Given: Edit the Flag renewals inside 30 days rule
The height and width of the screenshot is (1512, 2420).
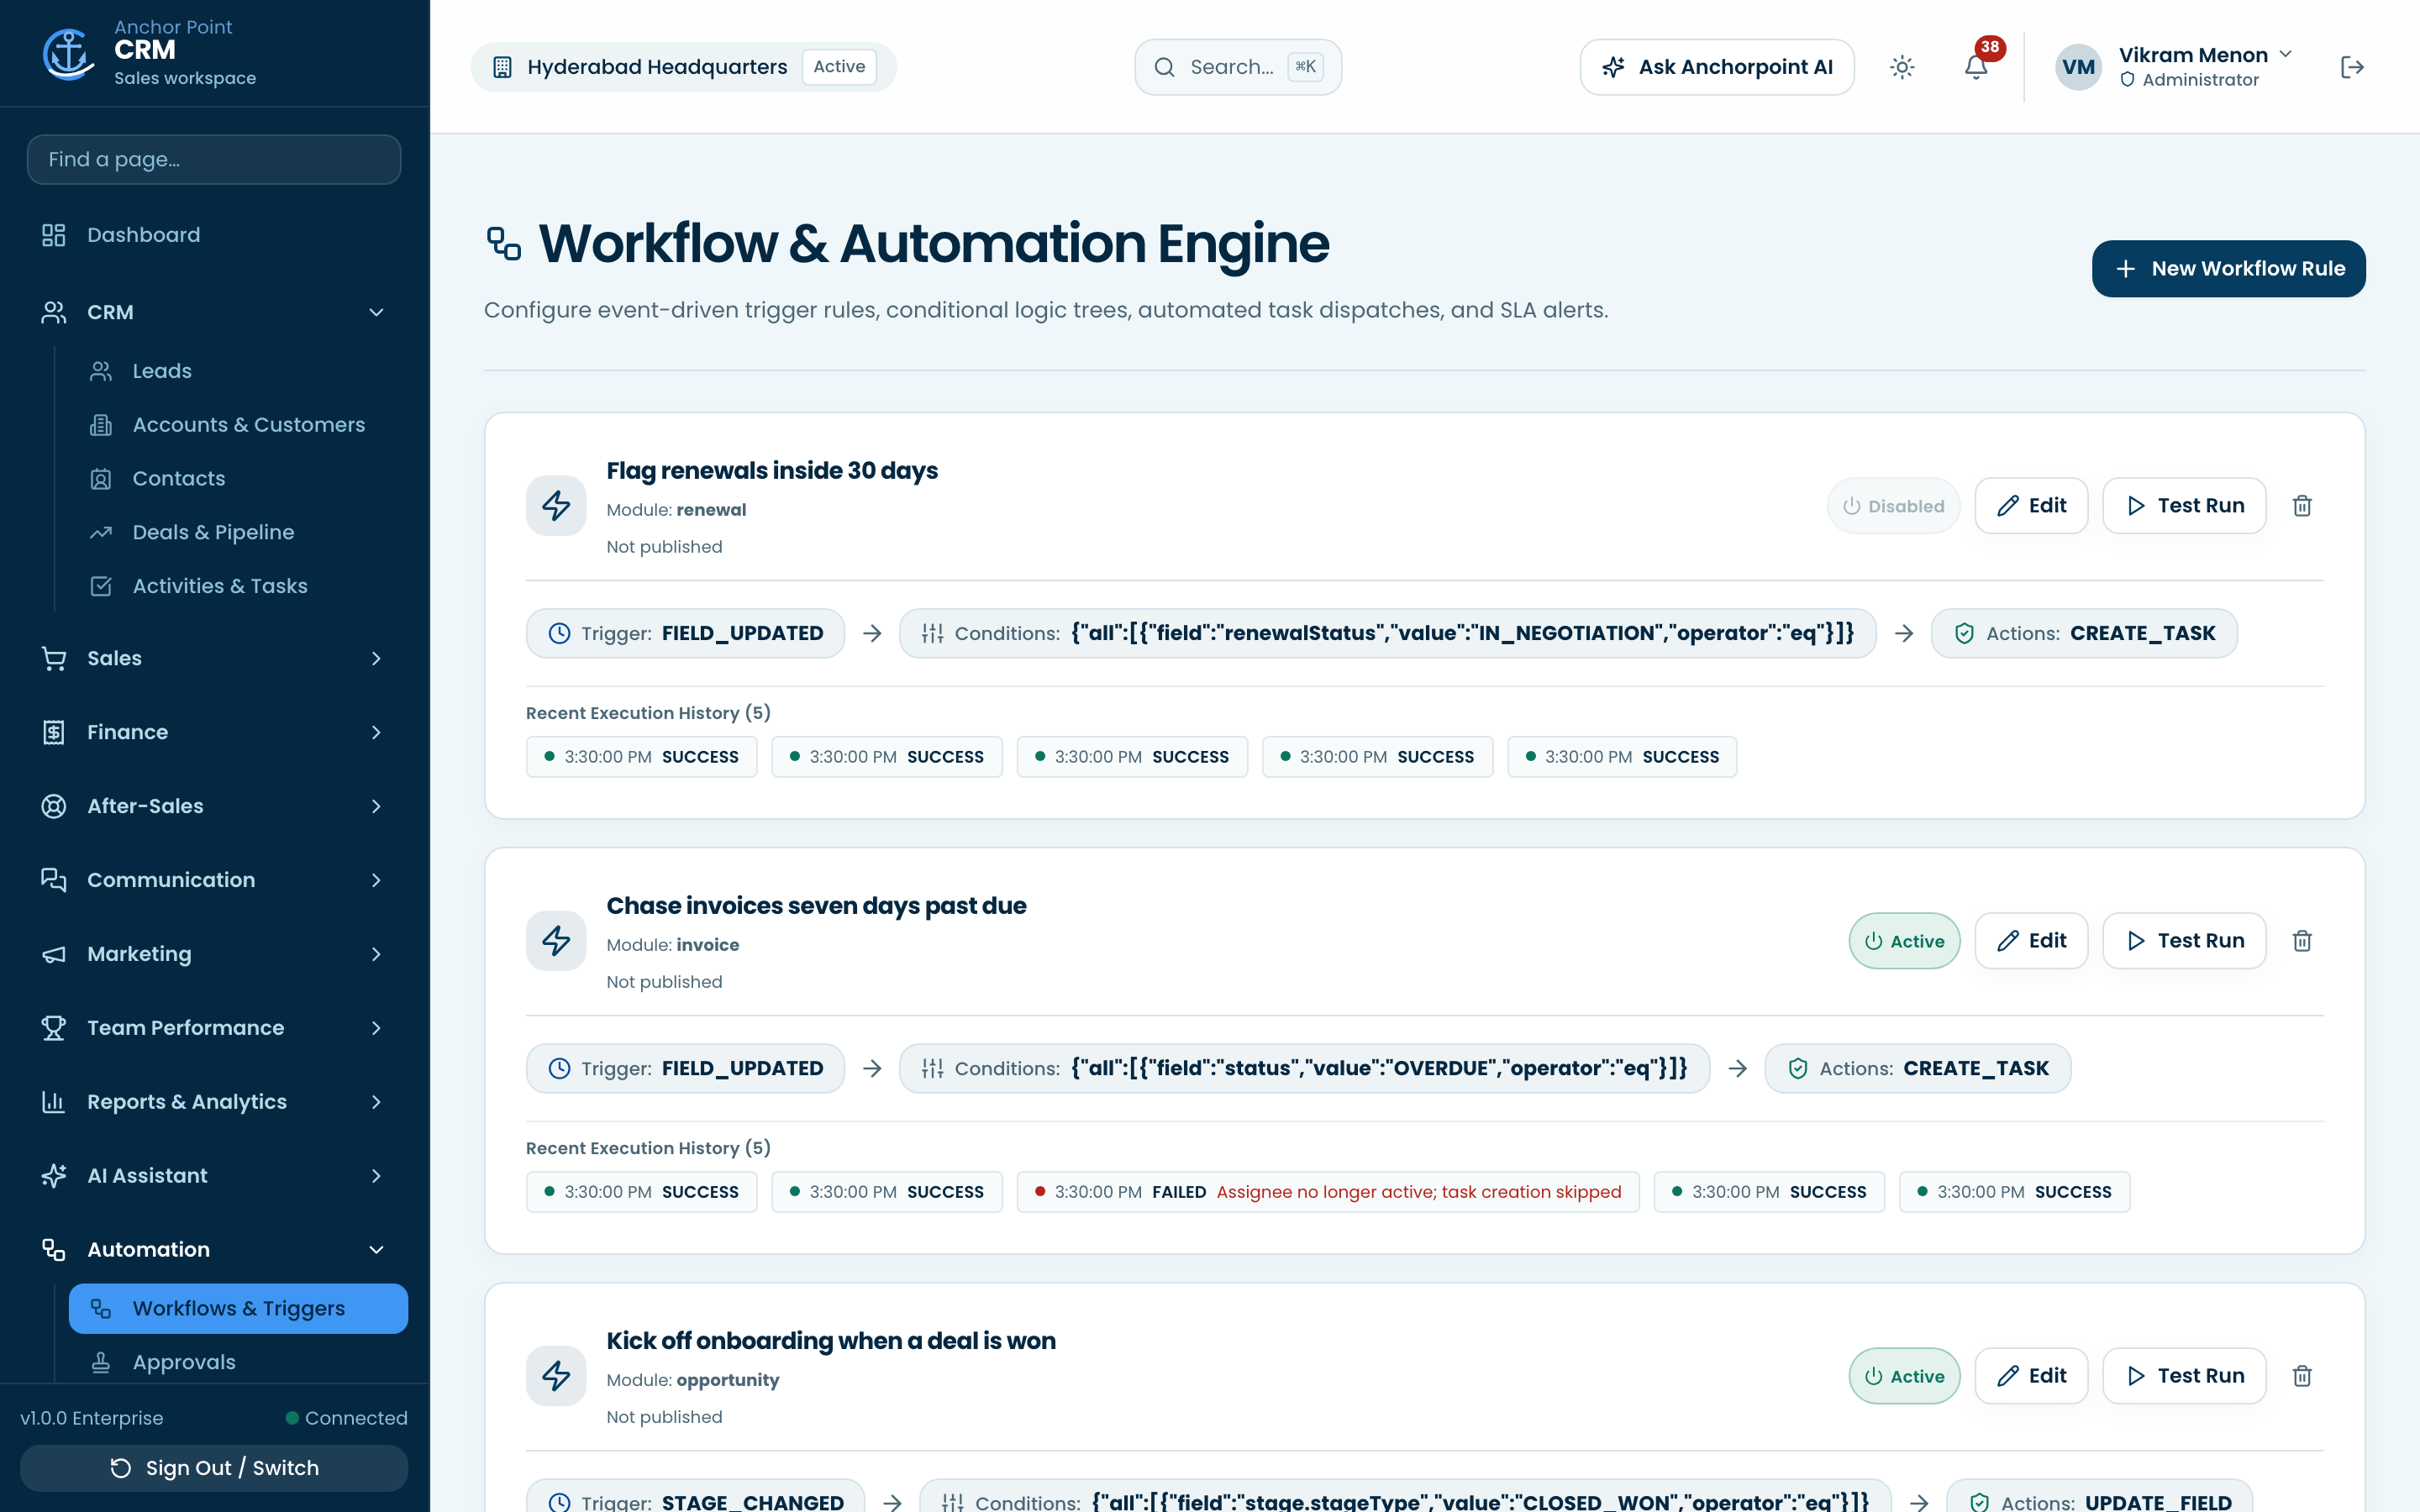Looking at the screenshot, I should (x=2031, y=506).
